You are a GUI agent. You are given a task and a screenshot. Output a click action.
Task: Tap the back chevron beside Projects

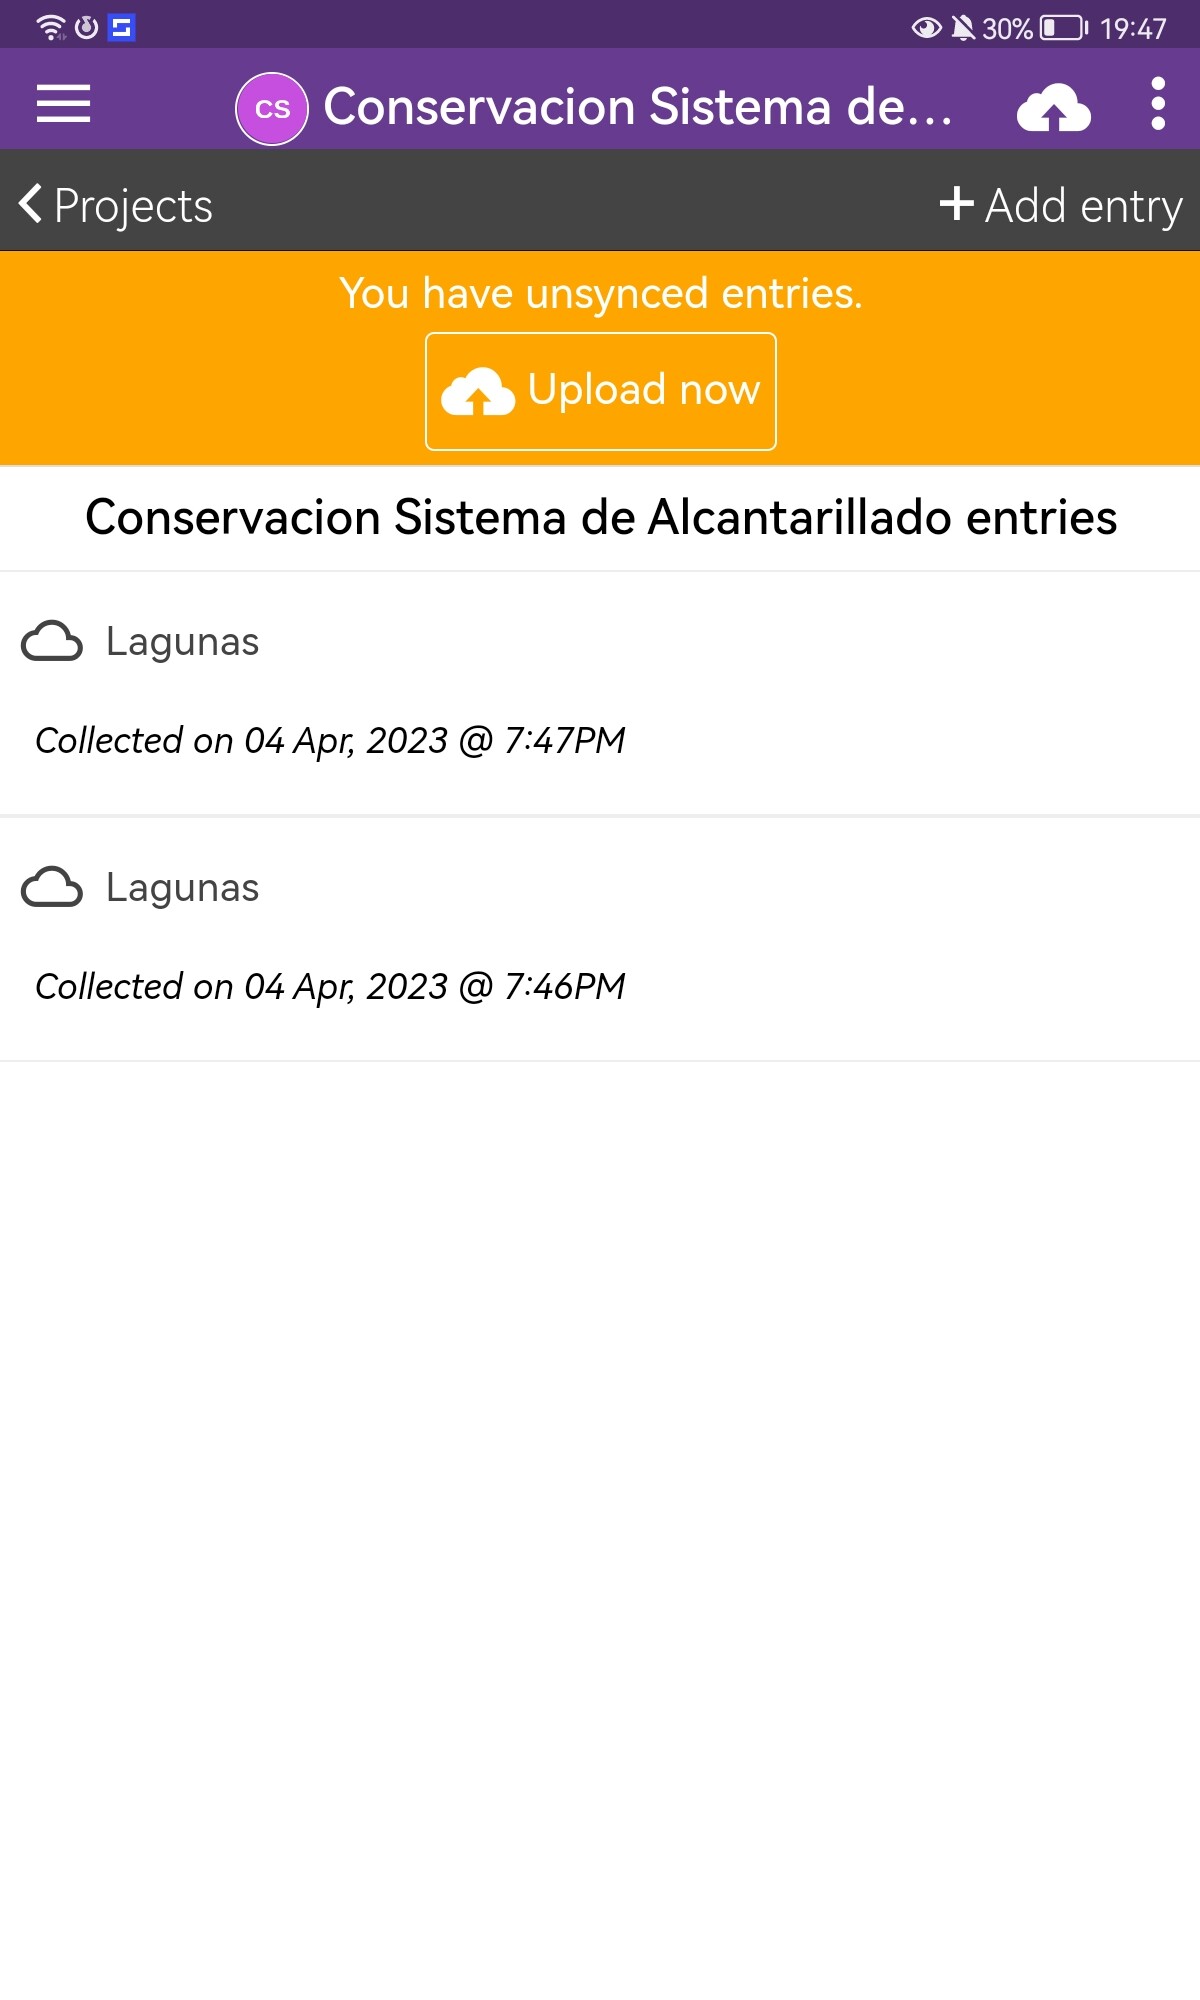30,204
